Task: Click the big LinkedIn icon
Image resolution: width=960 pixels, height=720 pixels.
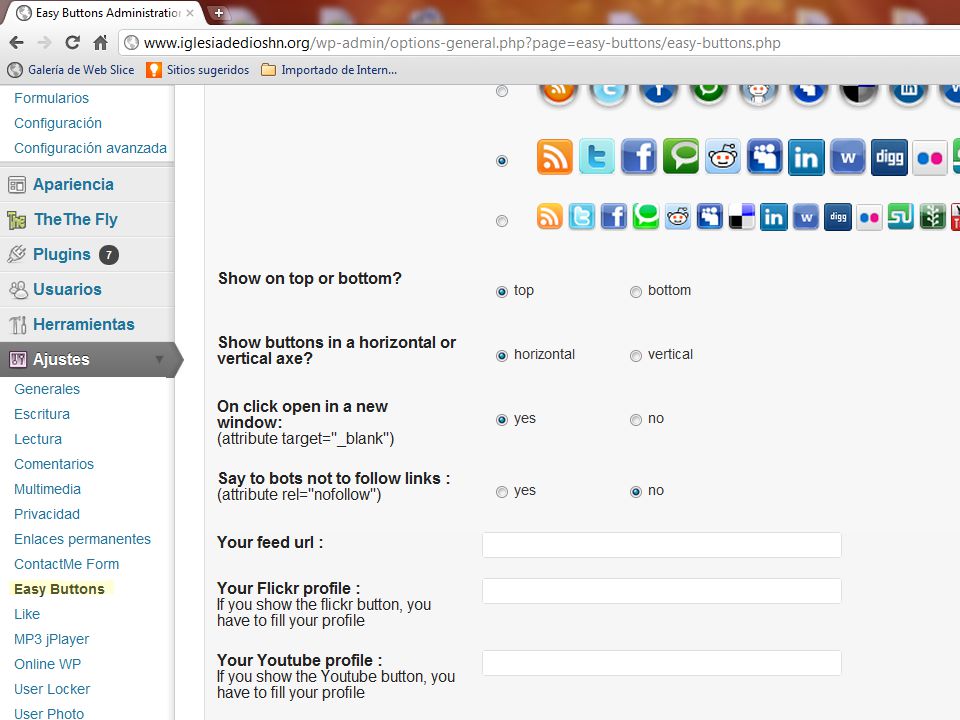Action: 806,157
